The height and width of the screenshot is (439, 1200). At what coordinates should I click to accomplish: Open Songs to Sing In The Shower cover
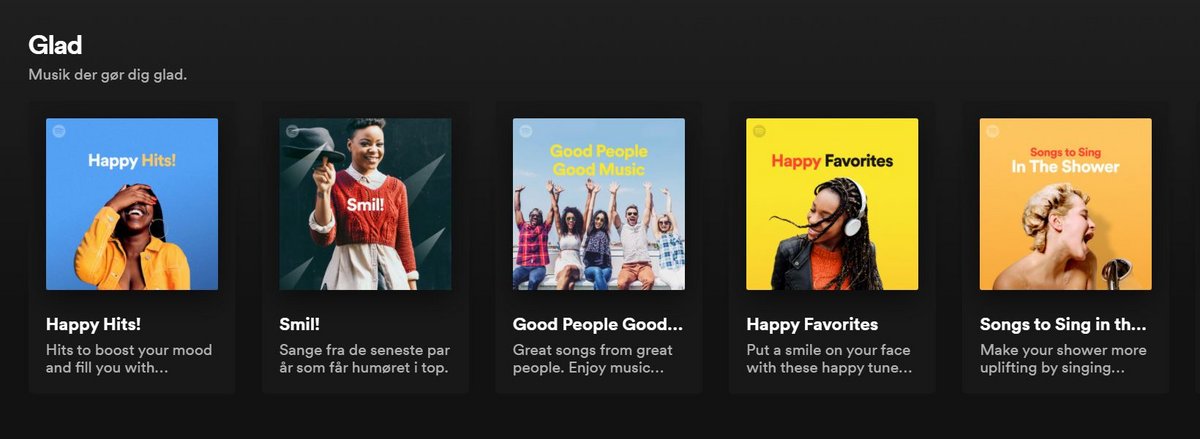click(x=1066, y=204)
